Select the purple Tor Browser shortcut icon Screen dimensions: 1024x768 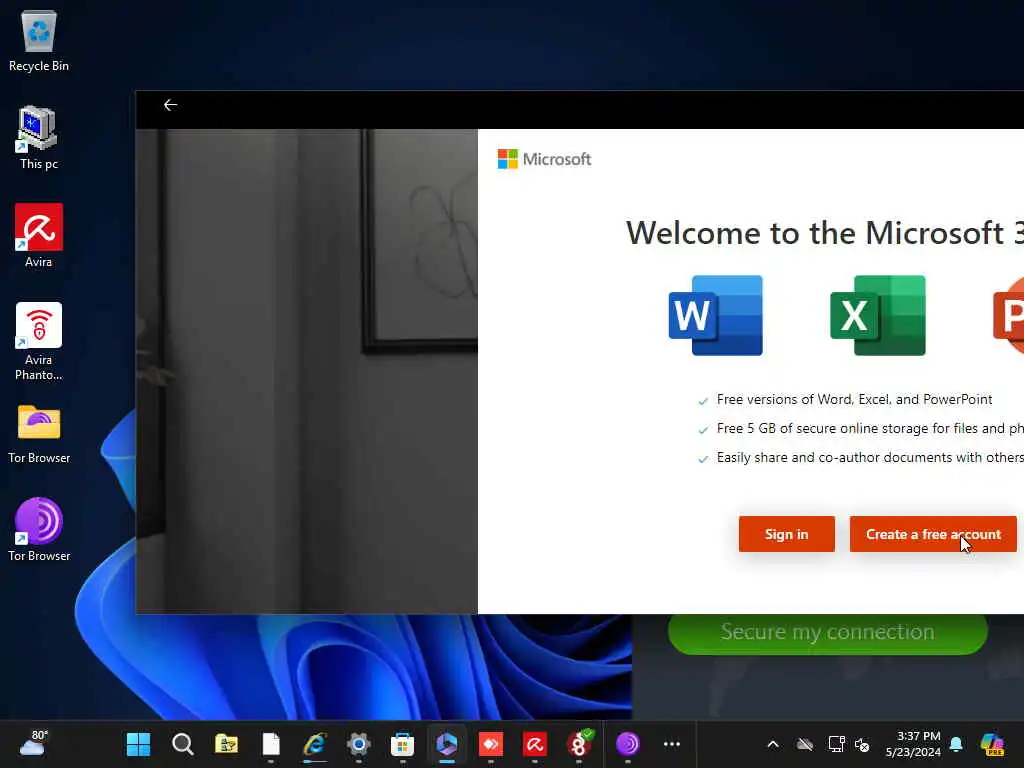[39, 530]
